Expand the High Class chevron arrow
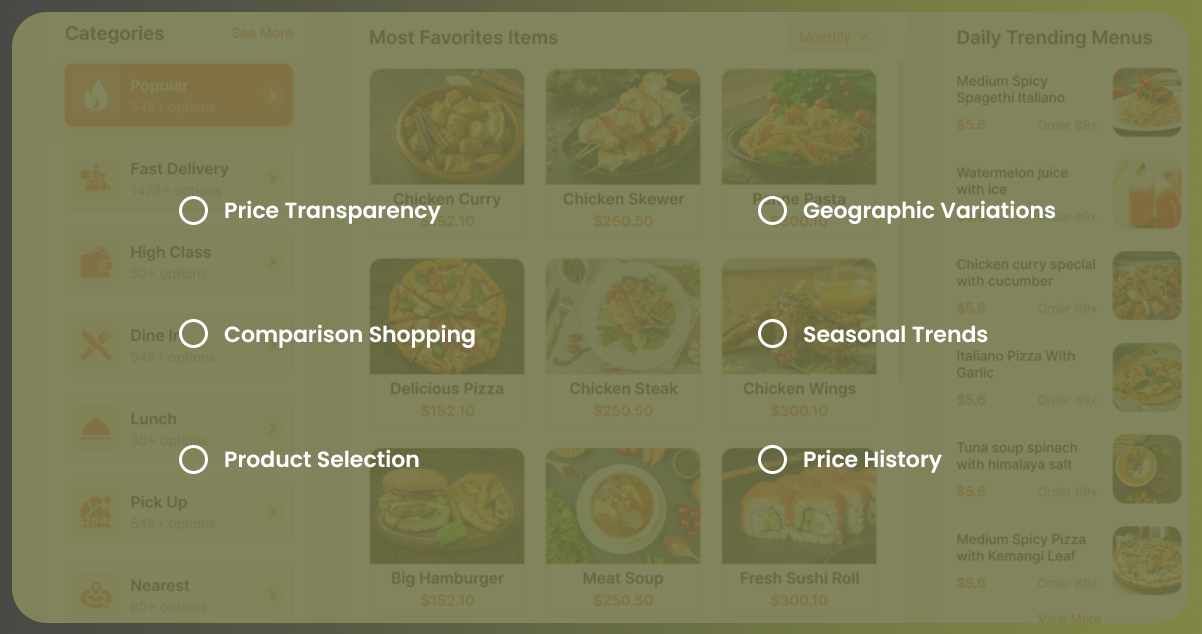 (x=272, y=262)
